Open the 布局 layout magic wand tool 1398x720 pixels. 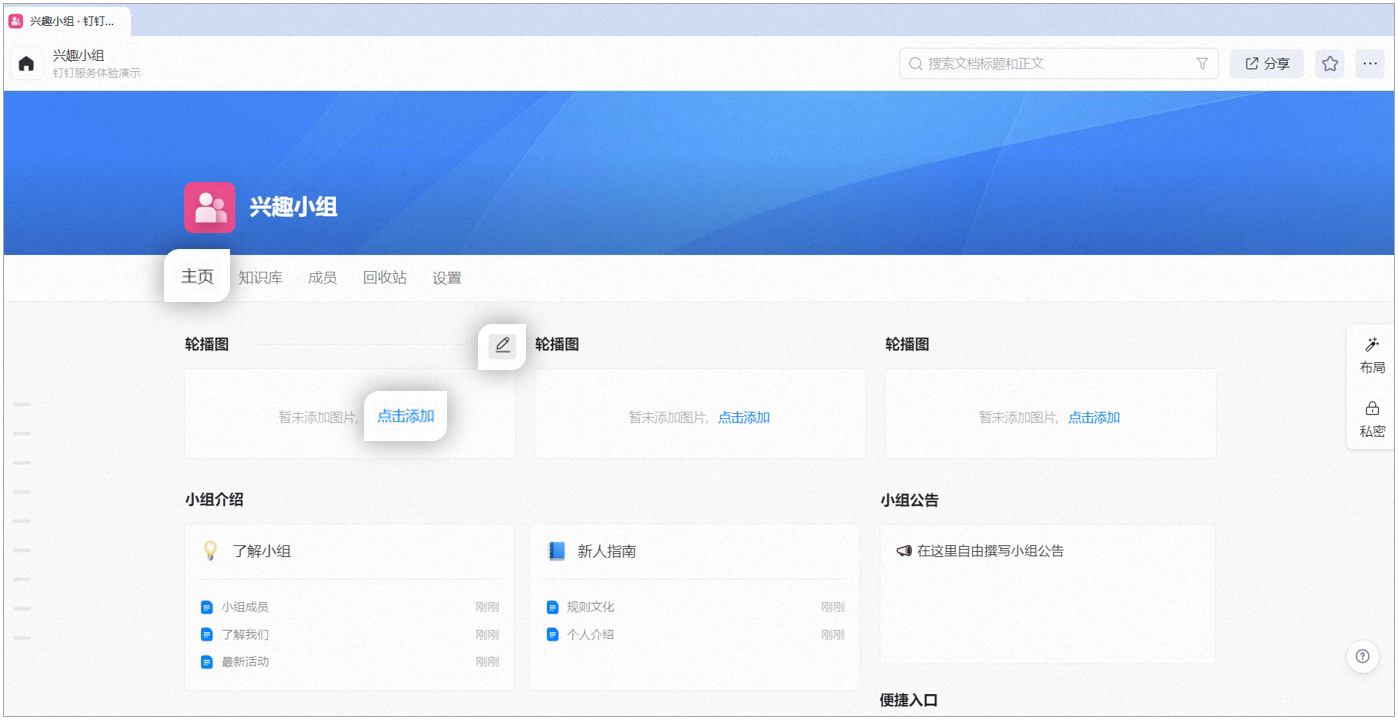[1372, 355]
